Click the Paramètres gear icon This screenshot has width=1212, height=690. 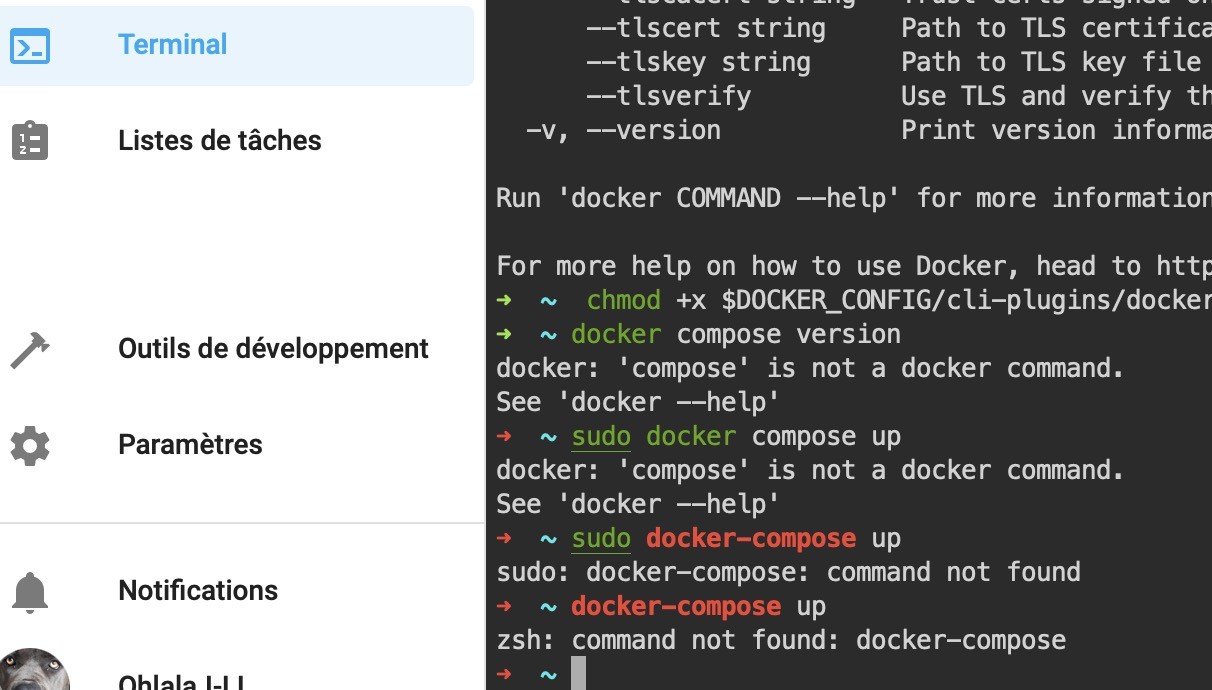(30, 445)
